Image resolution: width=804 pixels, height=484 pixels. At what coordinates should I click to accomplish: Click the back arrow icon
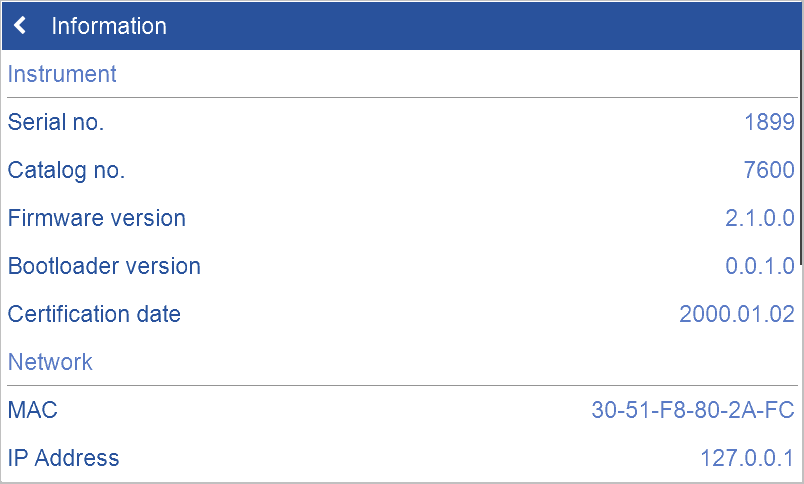pos(21,26)
